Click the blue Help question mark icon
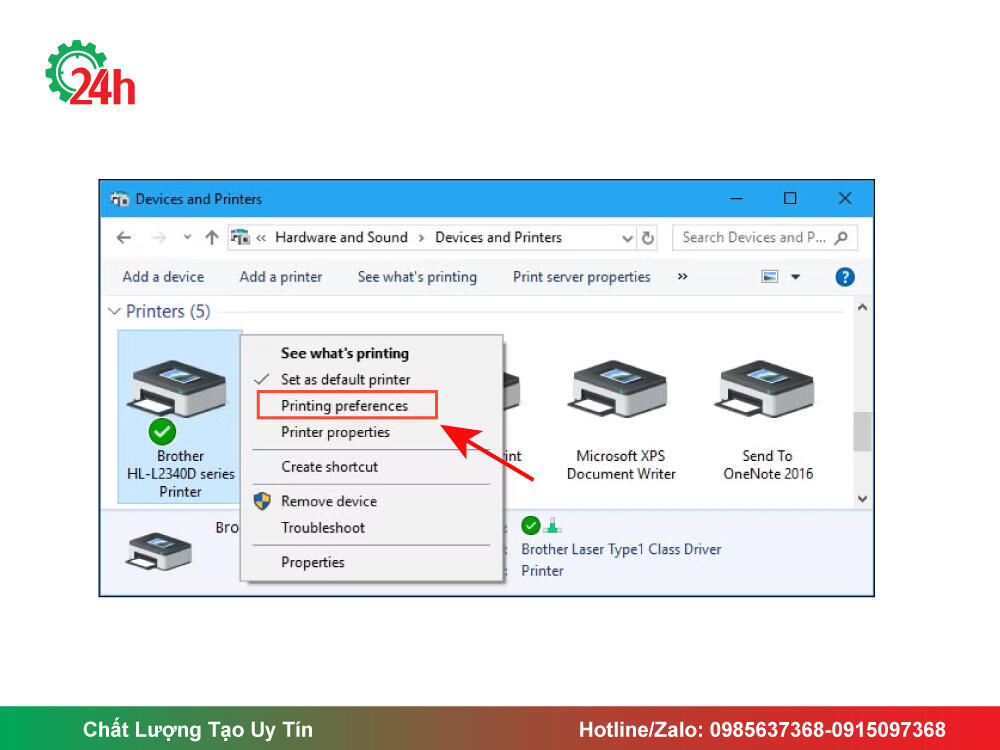1000x750 pixels. click(844, 277)
